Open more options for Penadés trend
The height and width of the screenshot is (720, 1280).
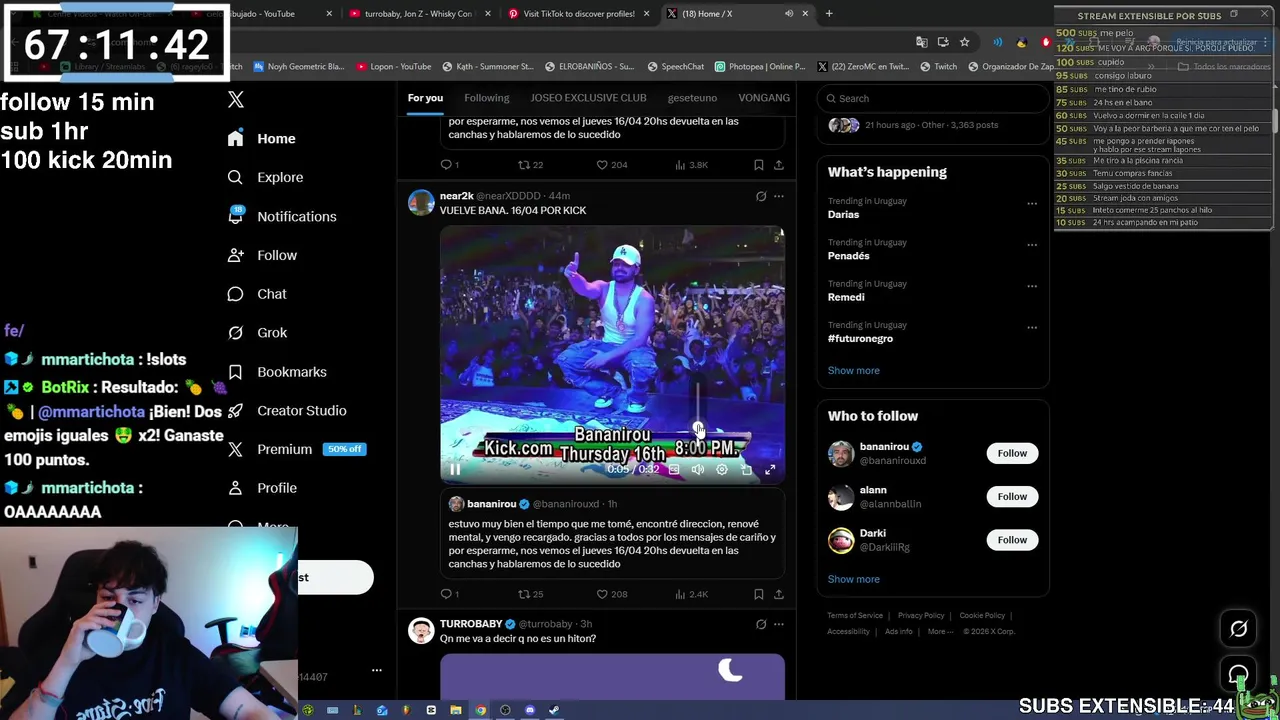1032,244
